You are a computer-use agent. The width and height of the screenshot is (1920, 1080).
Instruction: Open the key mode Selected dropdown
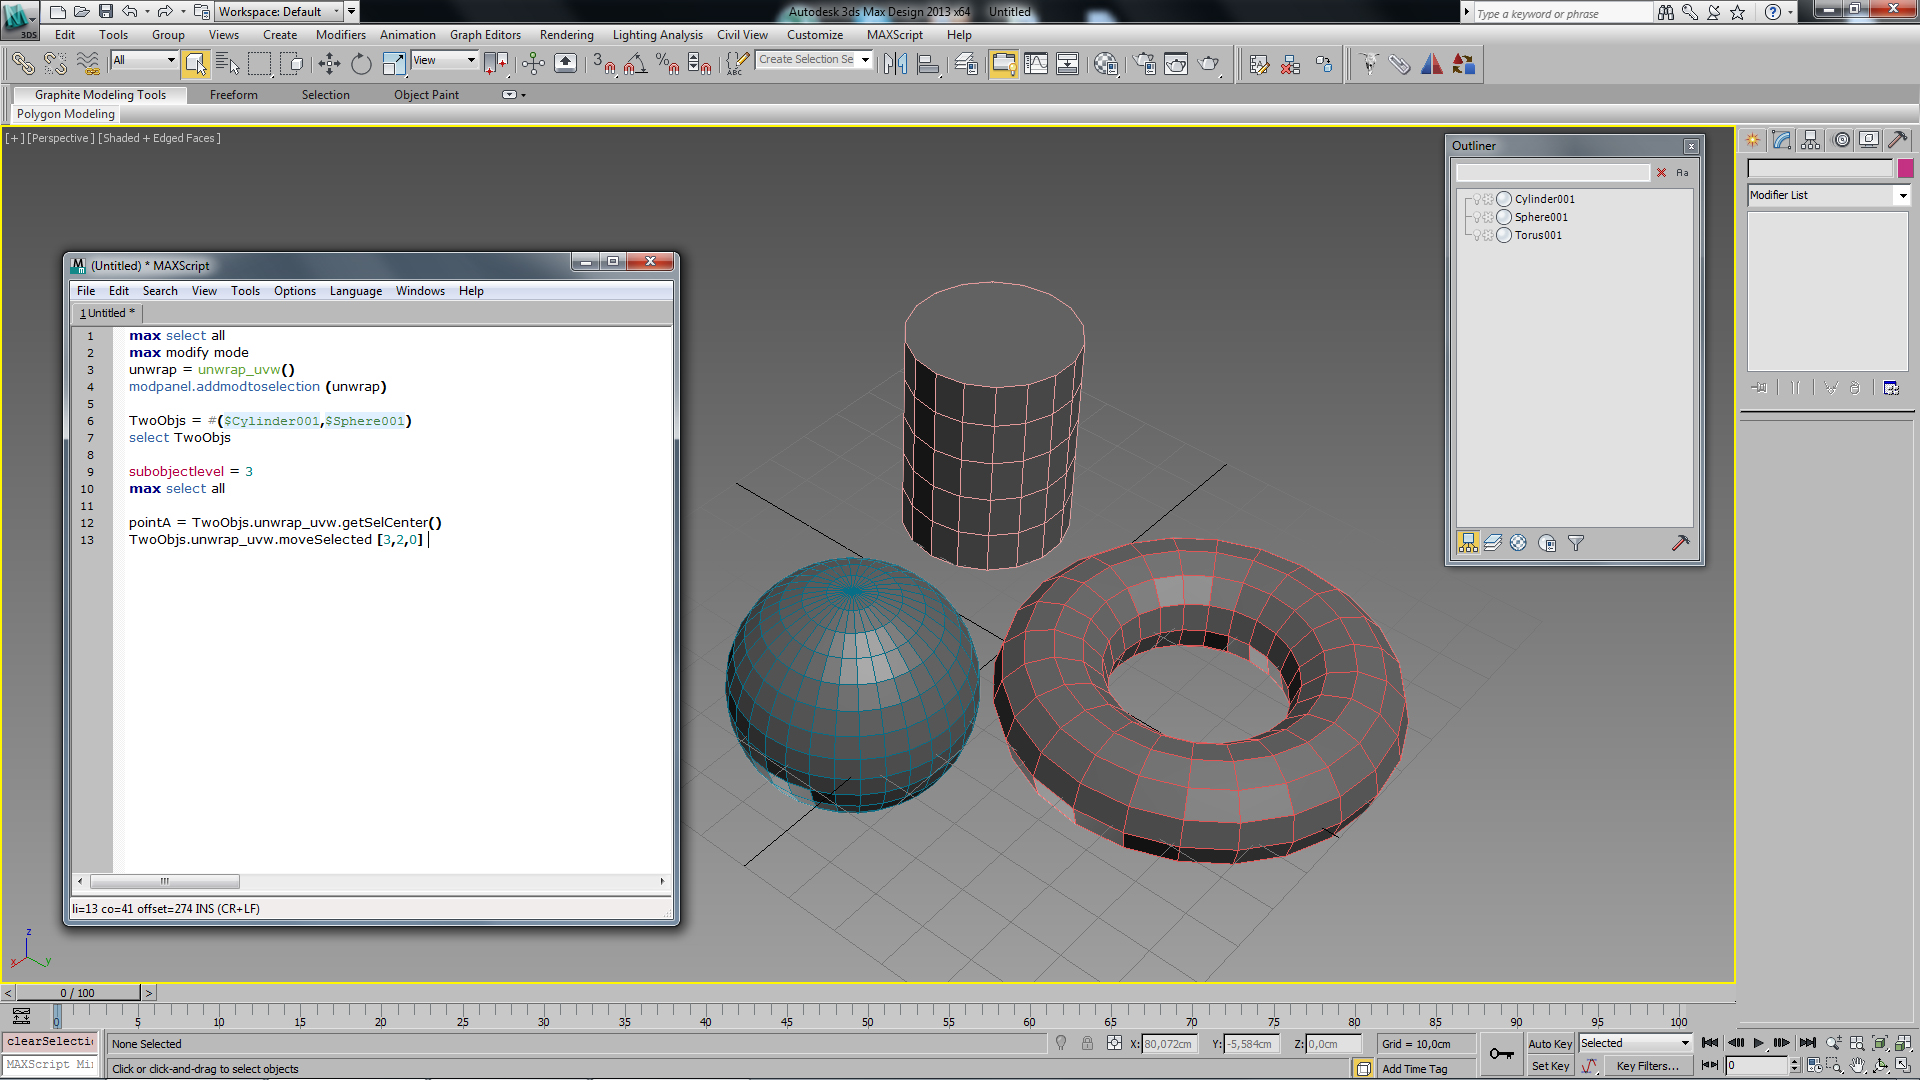[1635, 1043]
